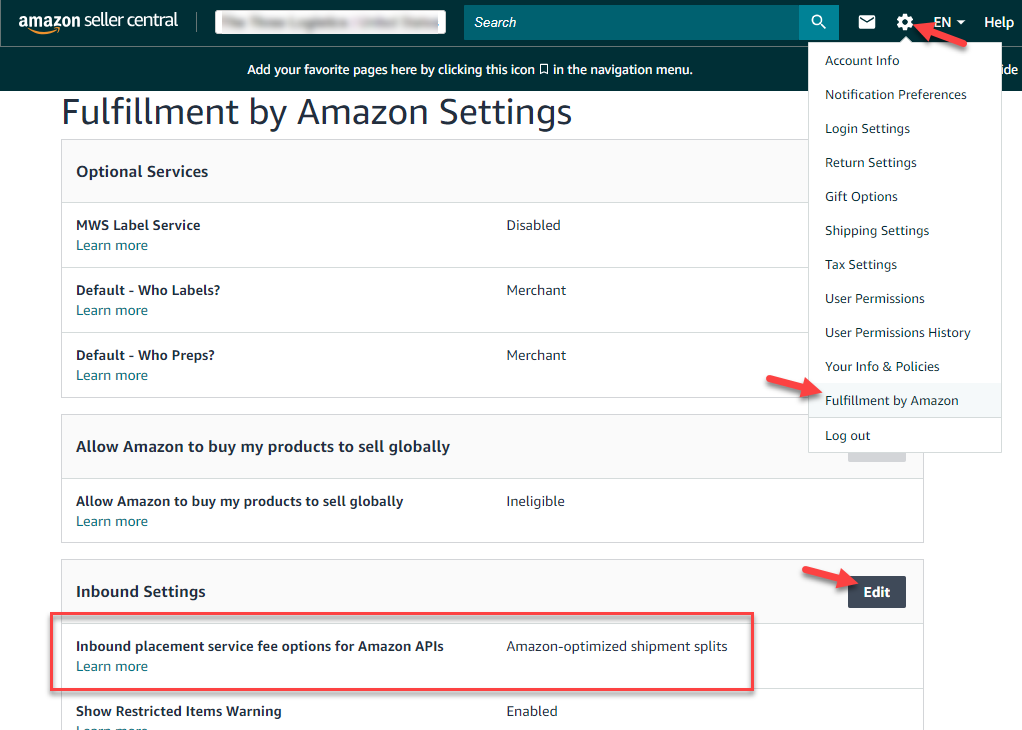Choose Login Settings in dropdown
Screen dimensions: 1022x730
click(x=867, y=128)
